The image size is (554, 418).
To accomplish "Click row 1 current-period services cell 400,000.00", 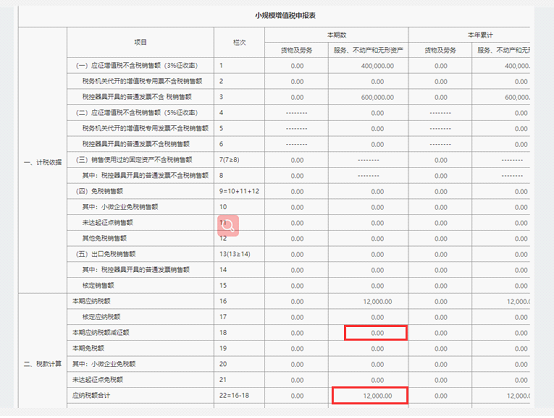I will click(369, 66).
